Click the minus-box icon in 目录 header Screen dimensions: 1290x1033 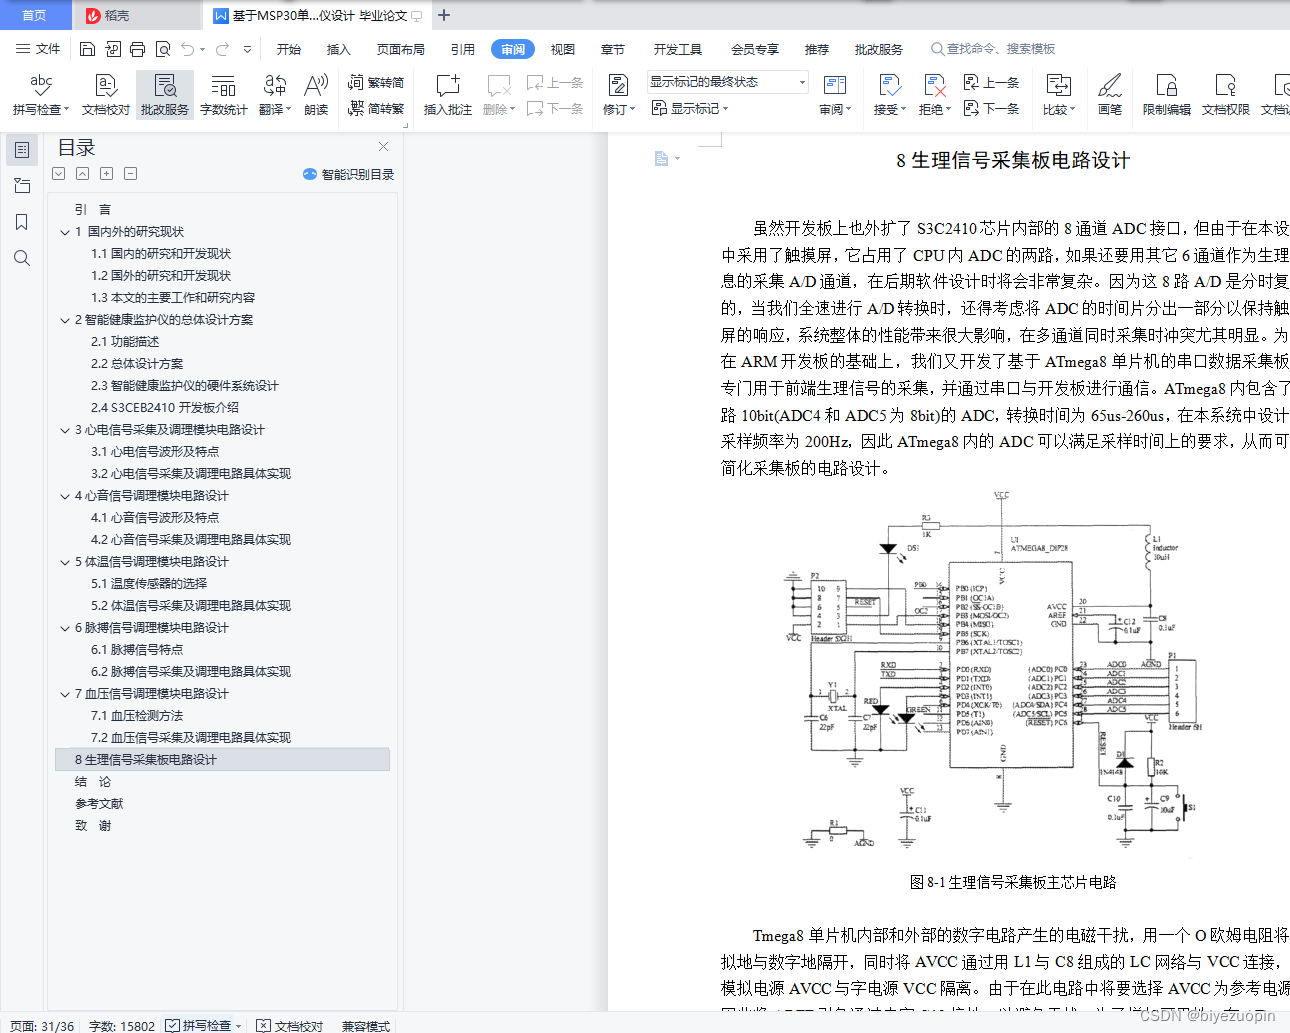coord(130,173)
